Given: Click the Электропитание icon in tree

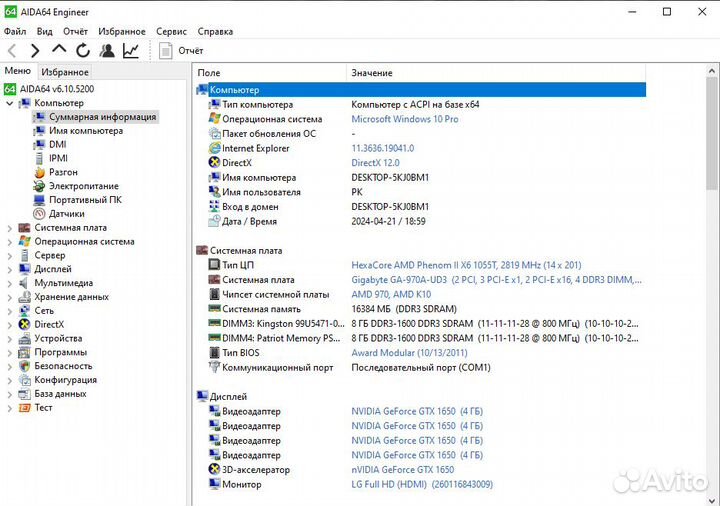Looking at the screenshot, I should (39, 186).
